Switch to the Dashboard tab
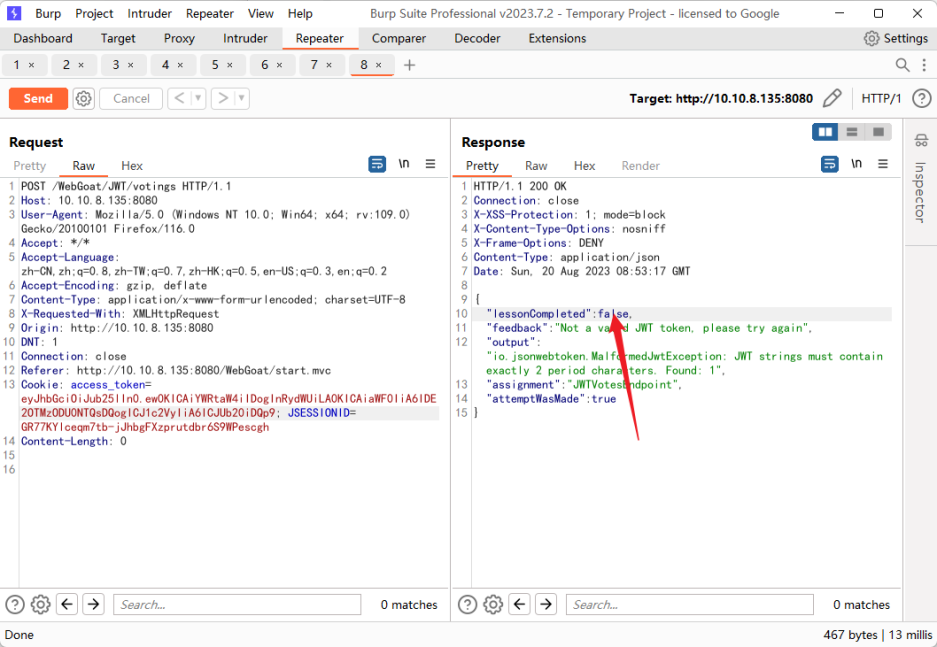This screenshot has height=647, width=937. click(43, 38)
